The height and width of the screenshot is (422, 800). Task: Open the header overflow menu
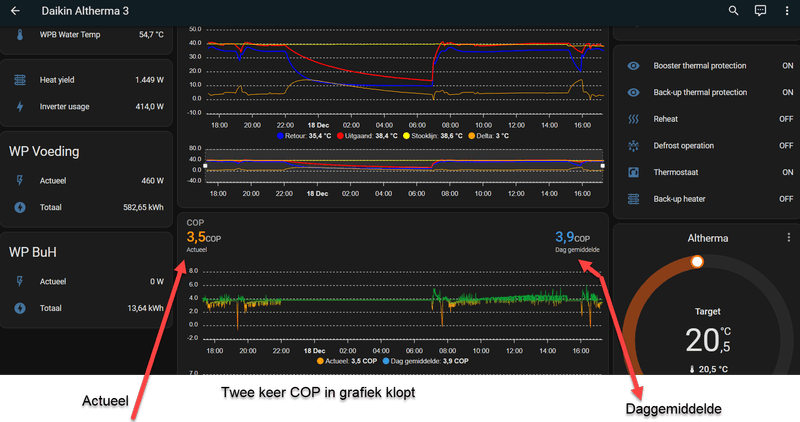787,11
